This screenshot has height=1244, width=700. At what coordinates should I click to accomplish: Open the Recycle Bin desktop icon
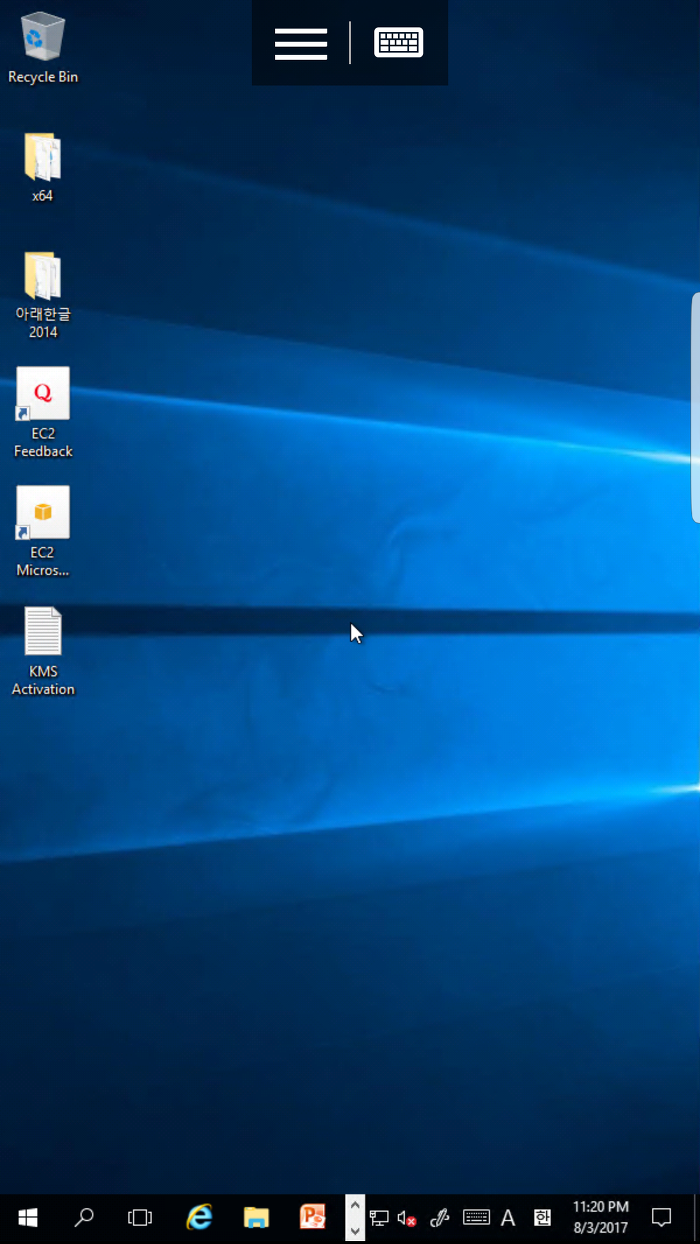43,48
